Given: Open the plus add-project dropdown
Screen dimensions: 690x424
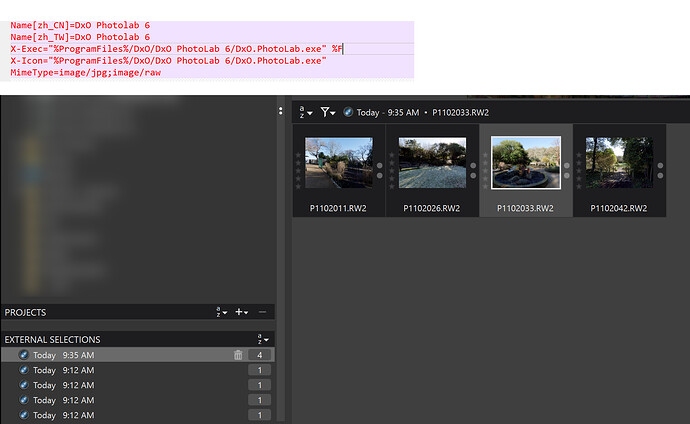Looking at the screenshot, I should pos(242,312).
